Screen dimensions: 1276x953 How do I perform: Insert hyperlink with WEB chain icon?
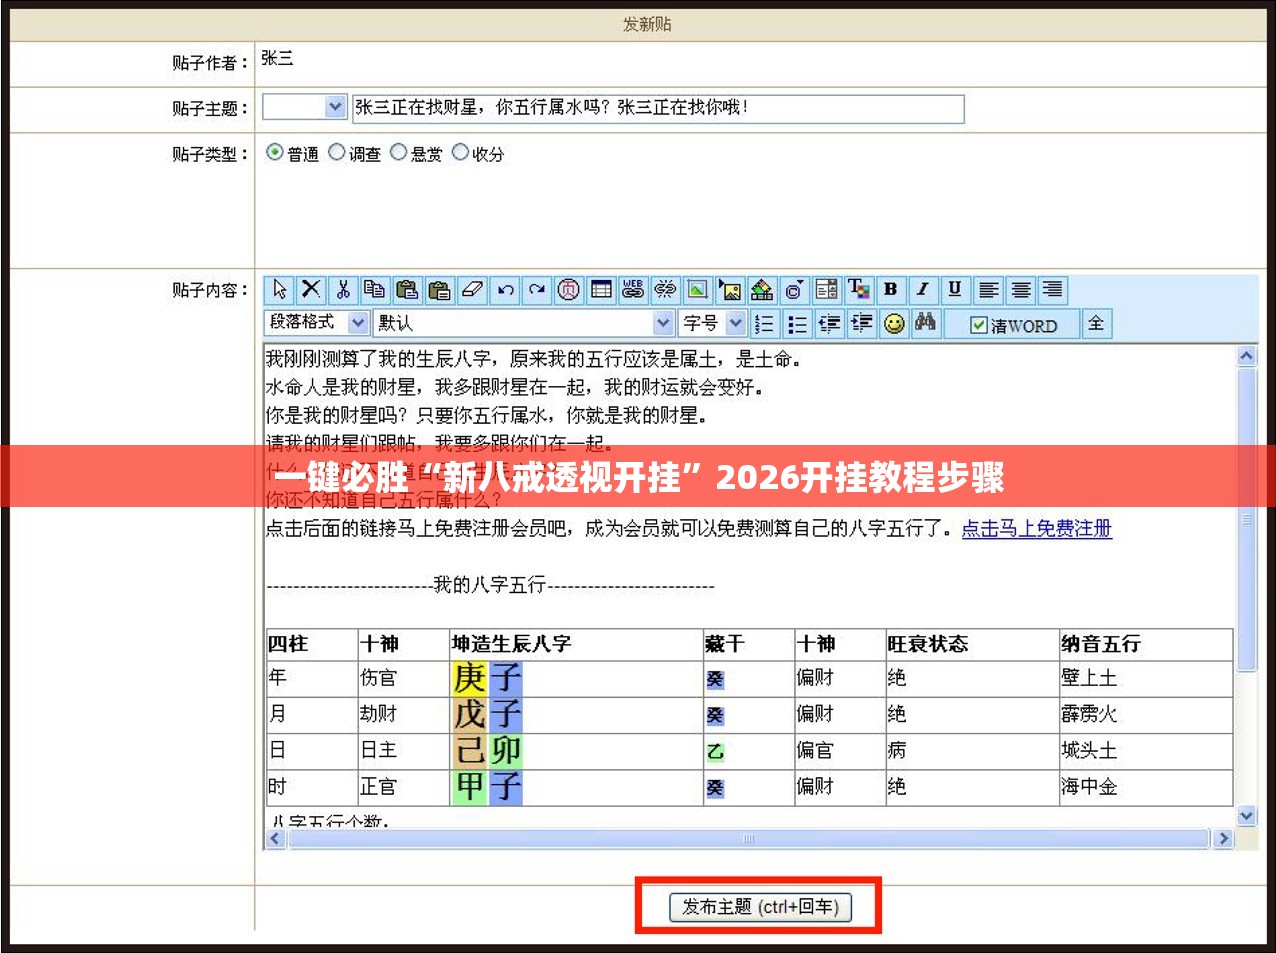tap(633, 290)
